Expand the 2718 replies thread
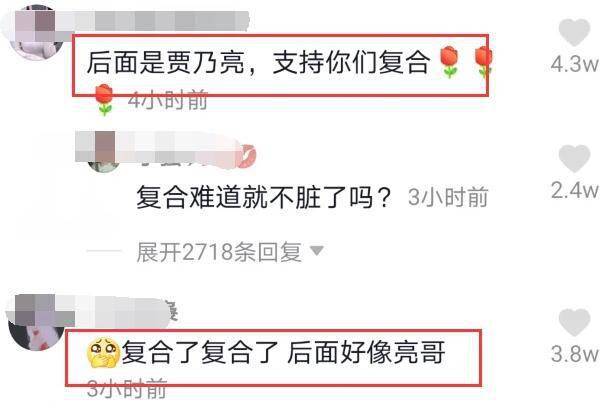 click(x=219, y=252)
